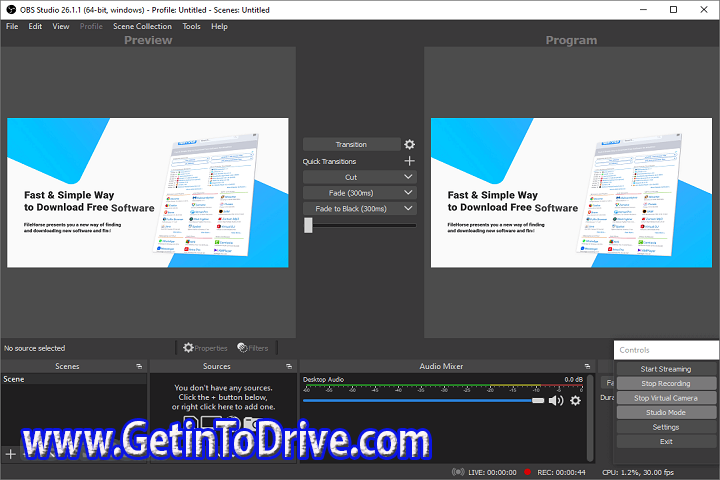This screenshot has width=720, height=480.
Task: Expand the Fade (300ms) dropdown arrow
Action: [x=408, y=193]
